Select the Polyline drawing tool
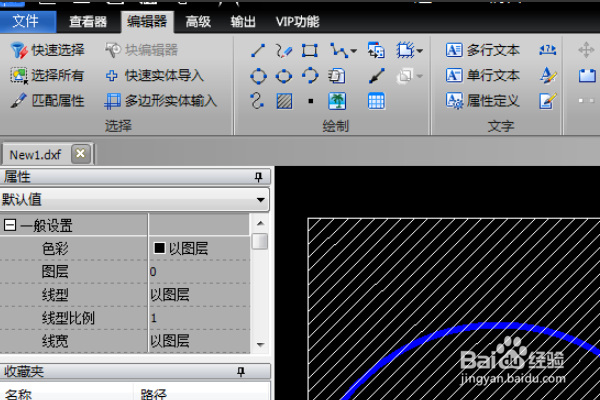The image size is (600, 400). (x=339, y=51)
